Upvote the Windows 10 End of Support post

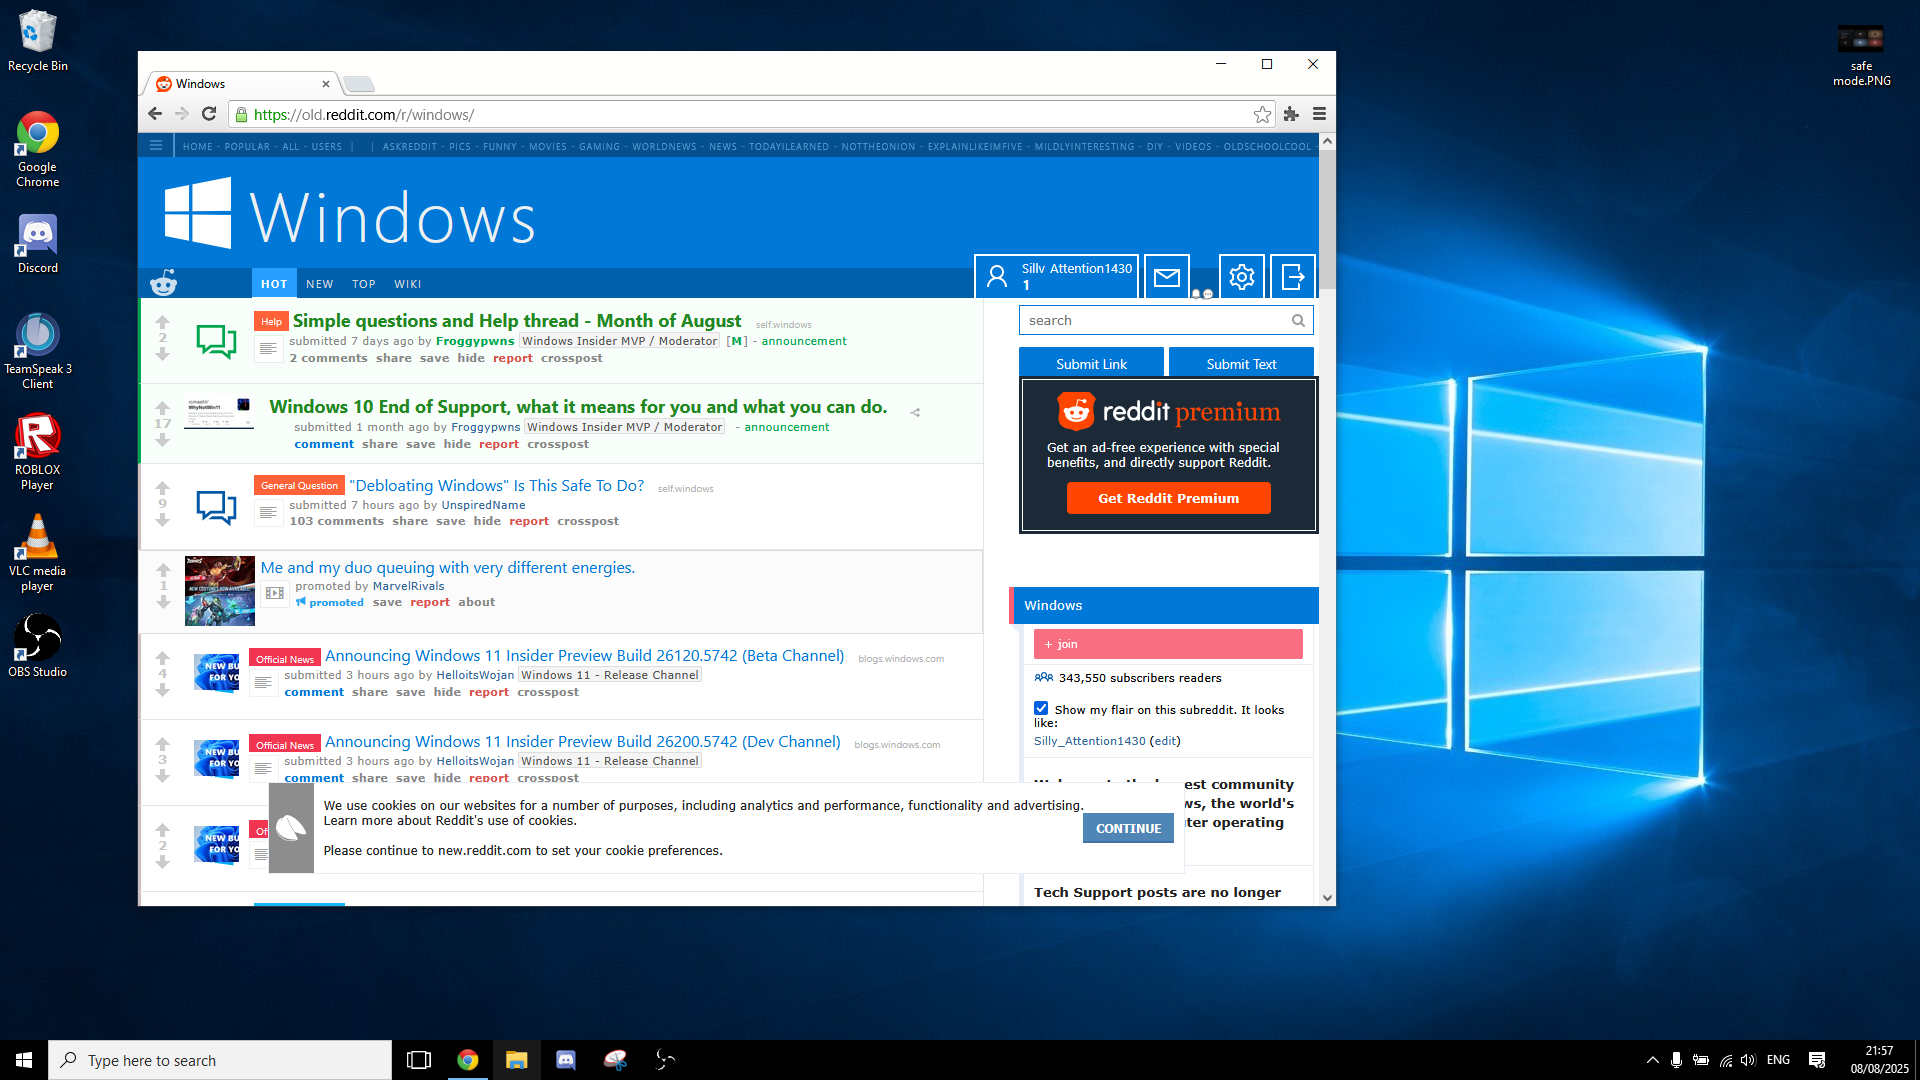click(163, 408)
